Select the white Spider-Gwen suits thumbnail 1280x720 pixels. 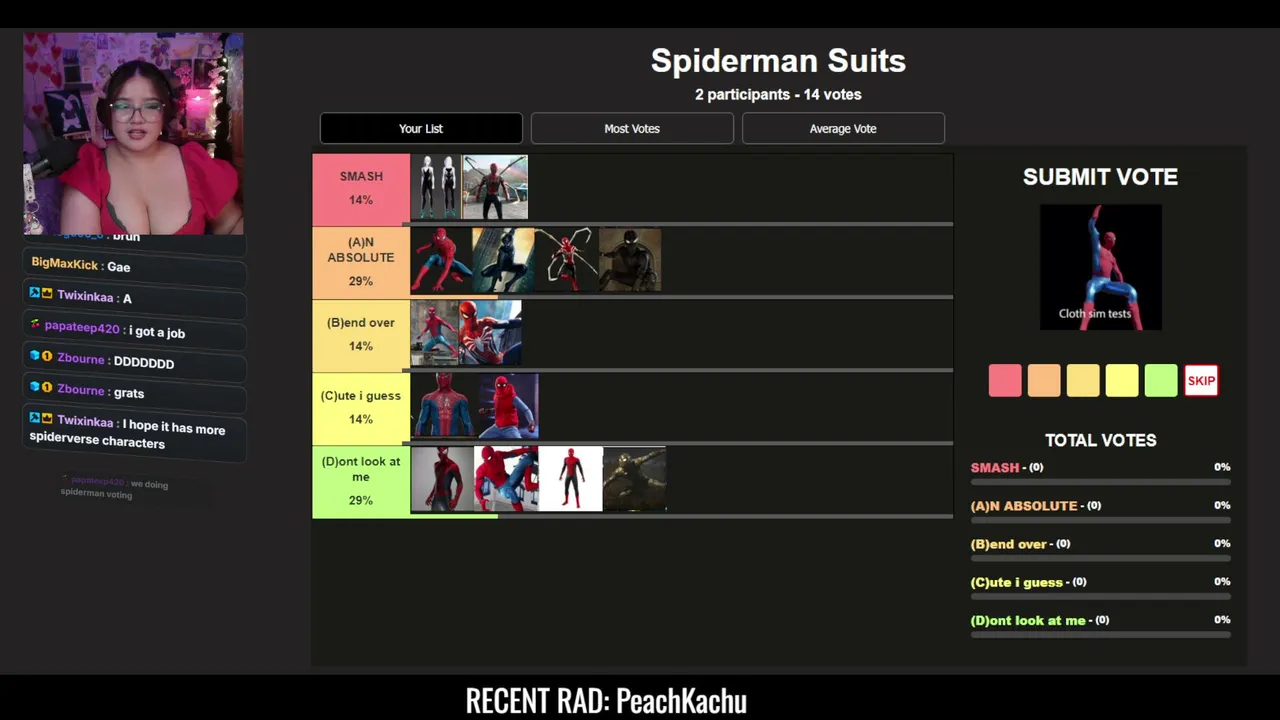pos(436,187)
